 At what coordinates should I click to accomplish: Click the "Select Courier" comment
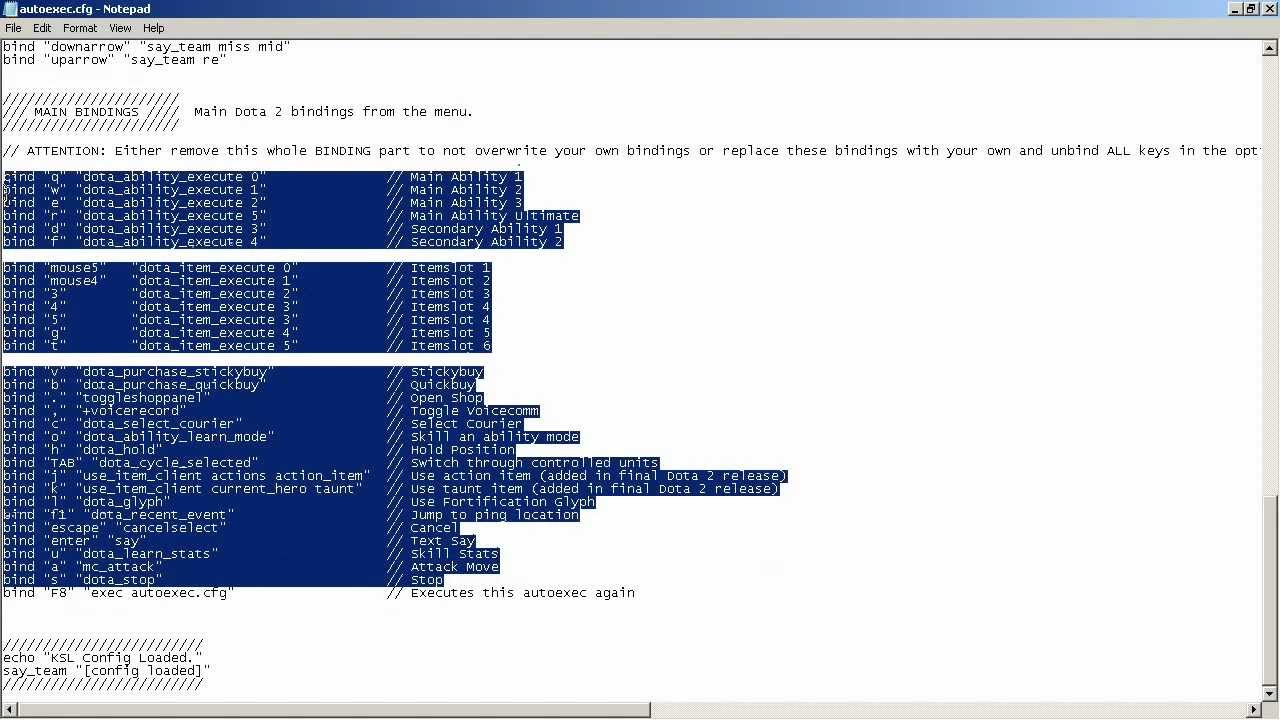coord(466,424)
